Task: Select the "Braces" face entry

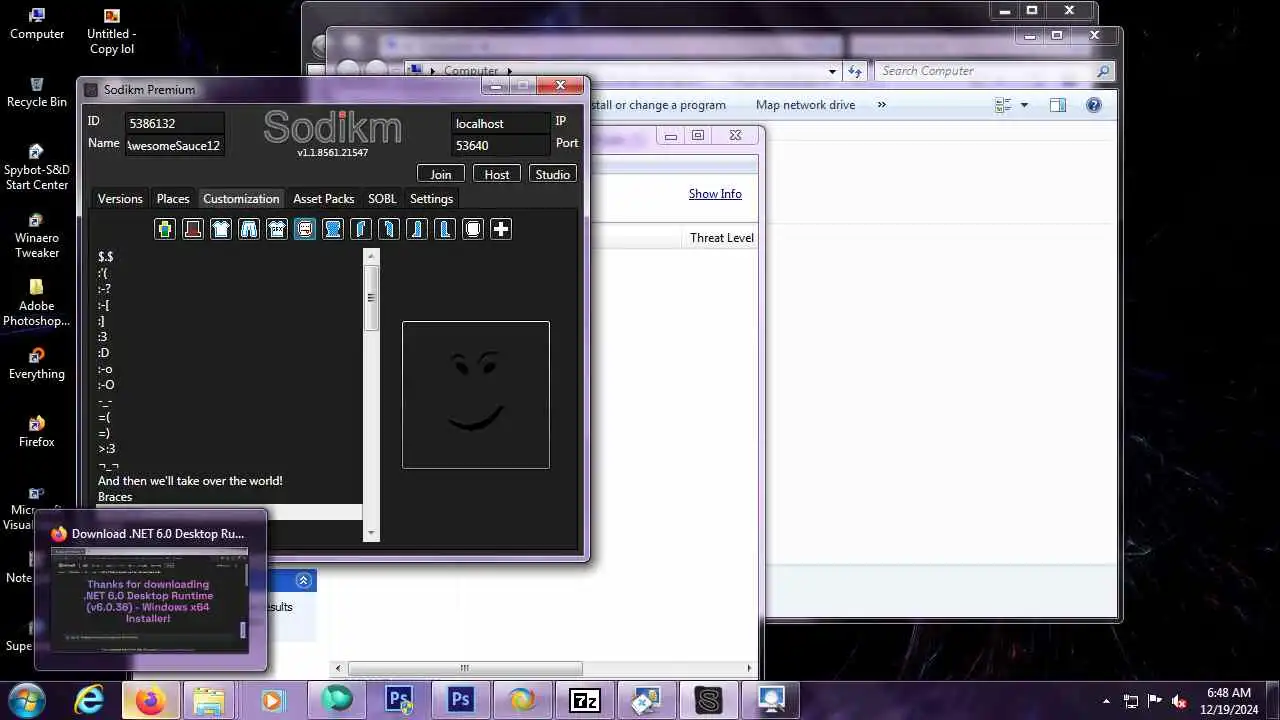Action: pos(115,497)
